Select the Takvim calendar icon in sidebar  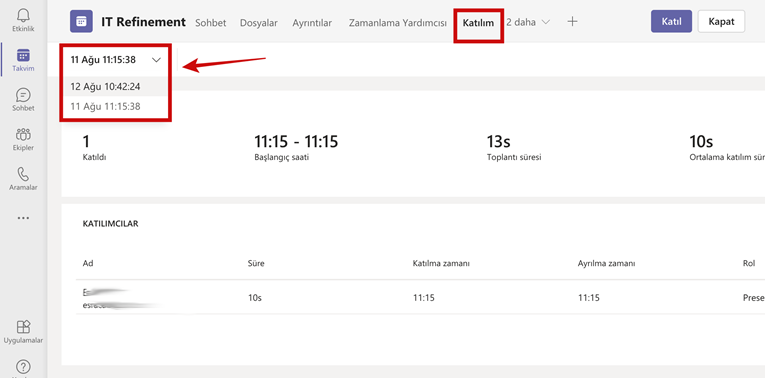23,55
